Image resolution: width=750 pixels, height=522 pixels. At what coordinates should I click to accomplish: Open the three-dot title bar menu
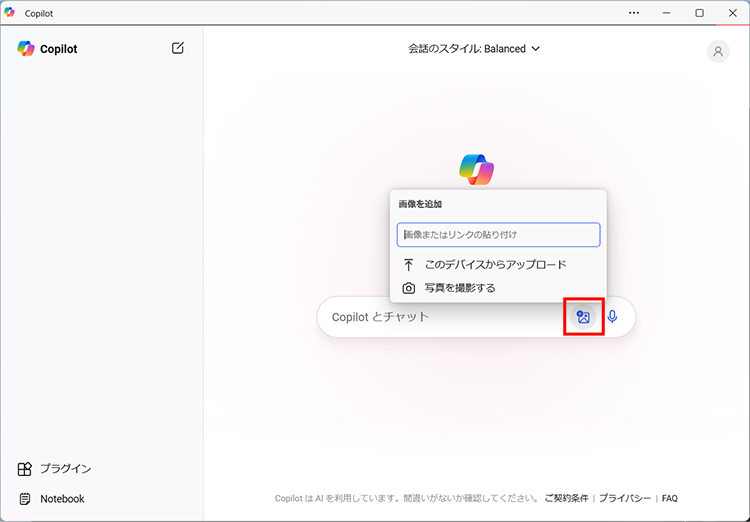634,13
